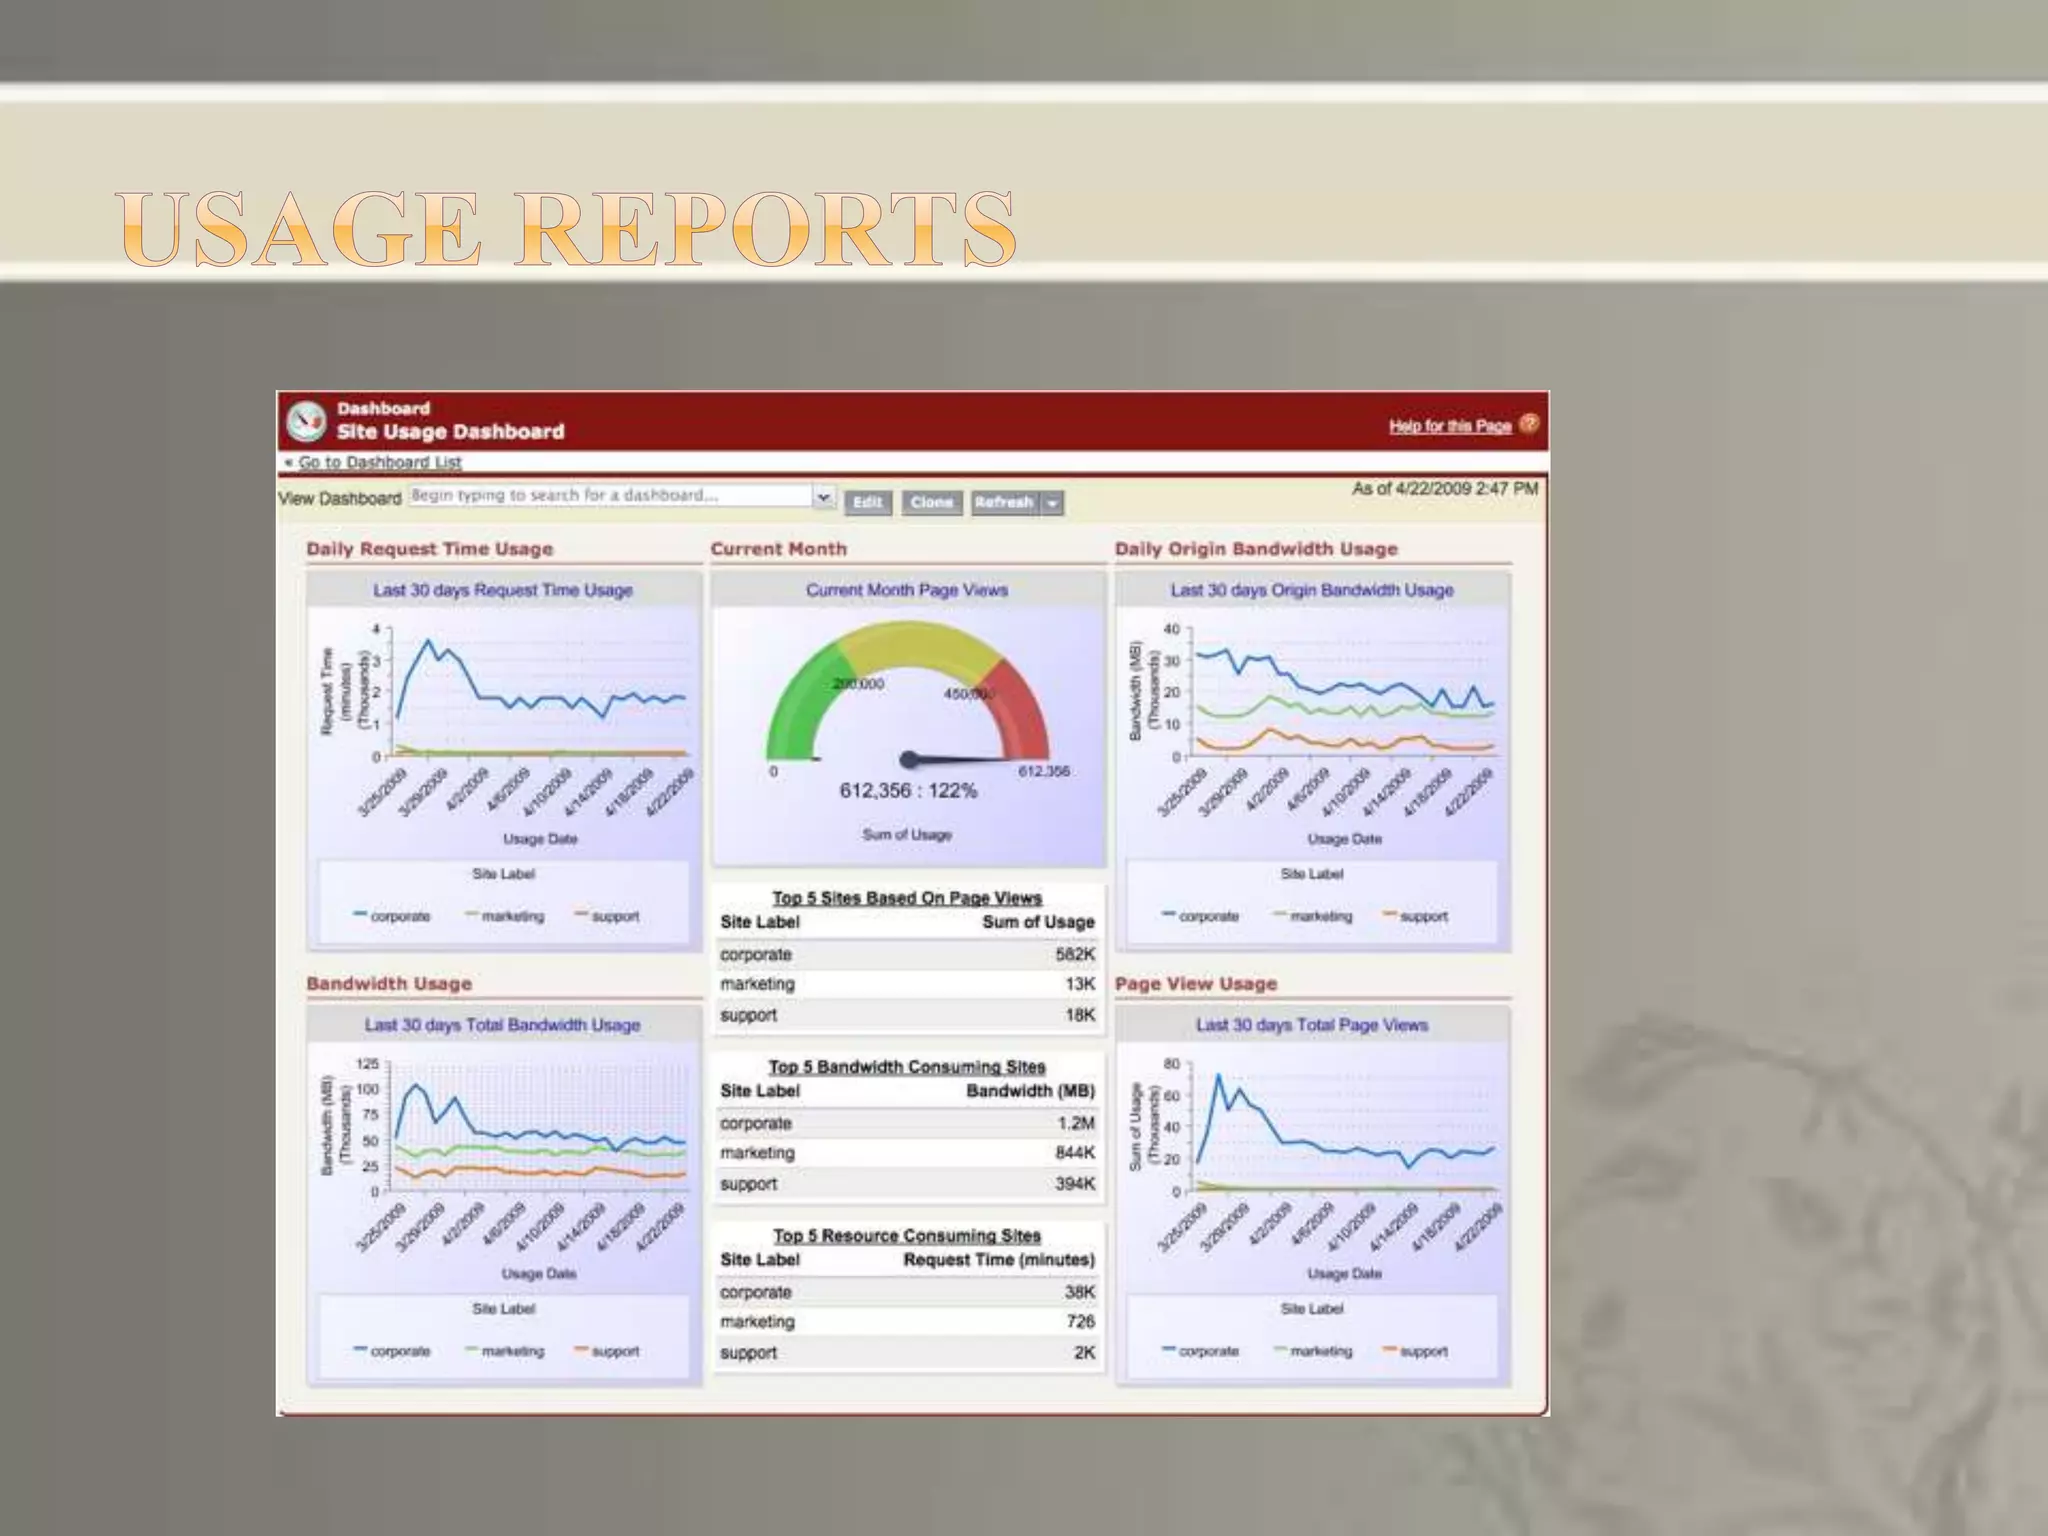Click marketing row with 726 request time
Screen dimensions: 2048x1536
(907, 1322)
